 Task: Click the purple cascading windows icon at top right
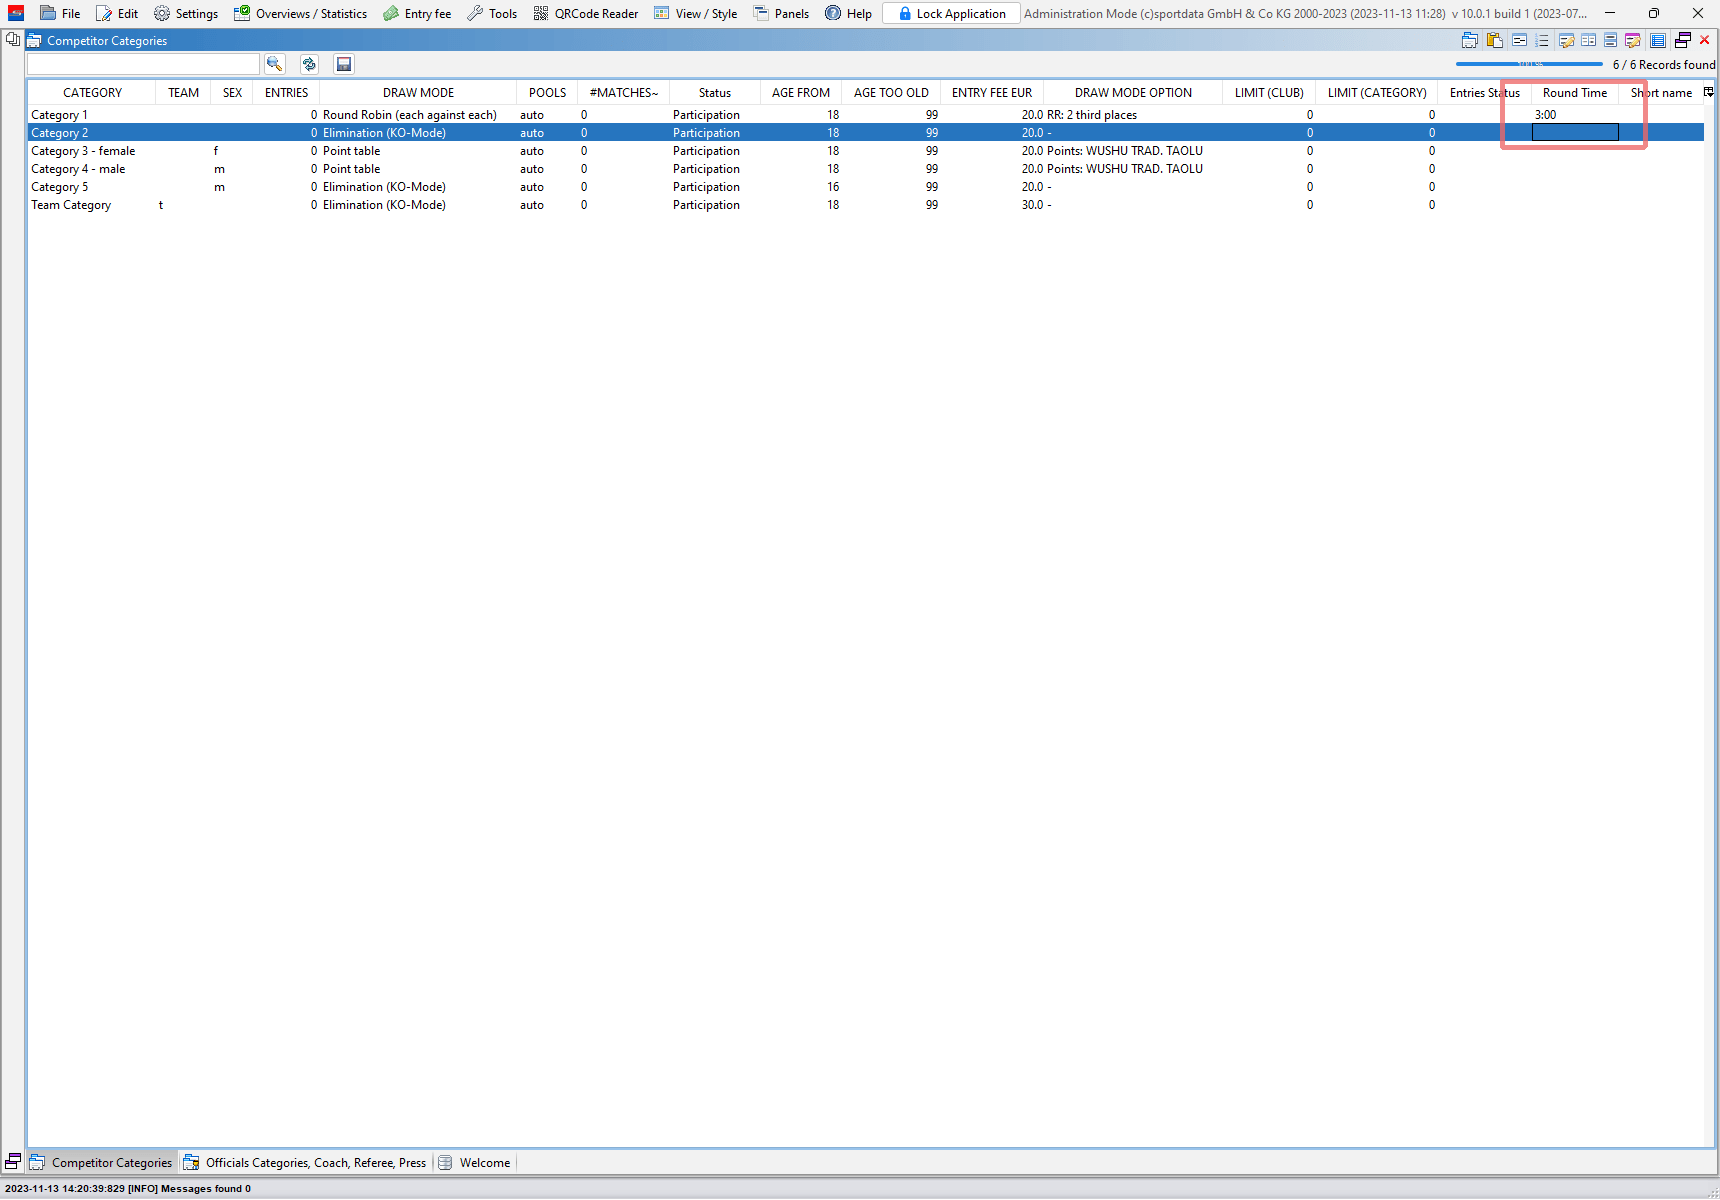pyautogui.click(x=1683, y=40)
